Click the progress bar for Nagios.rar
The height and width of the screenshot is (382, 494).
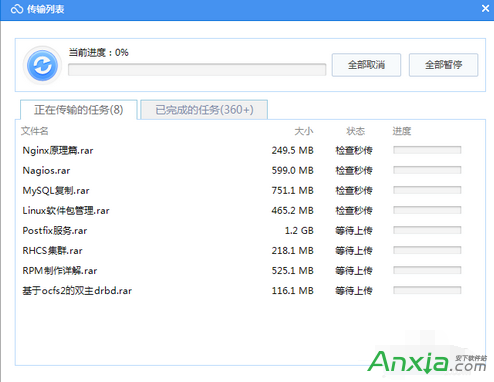(x=427, y=170)
